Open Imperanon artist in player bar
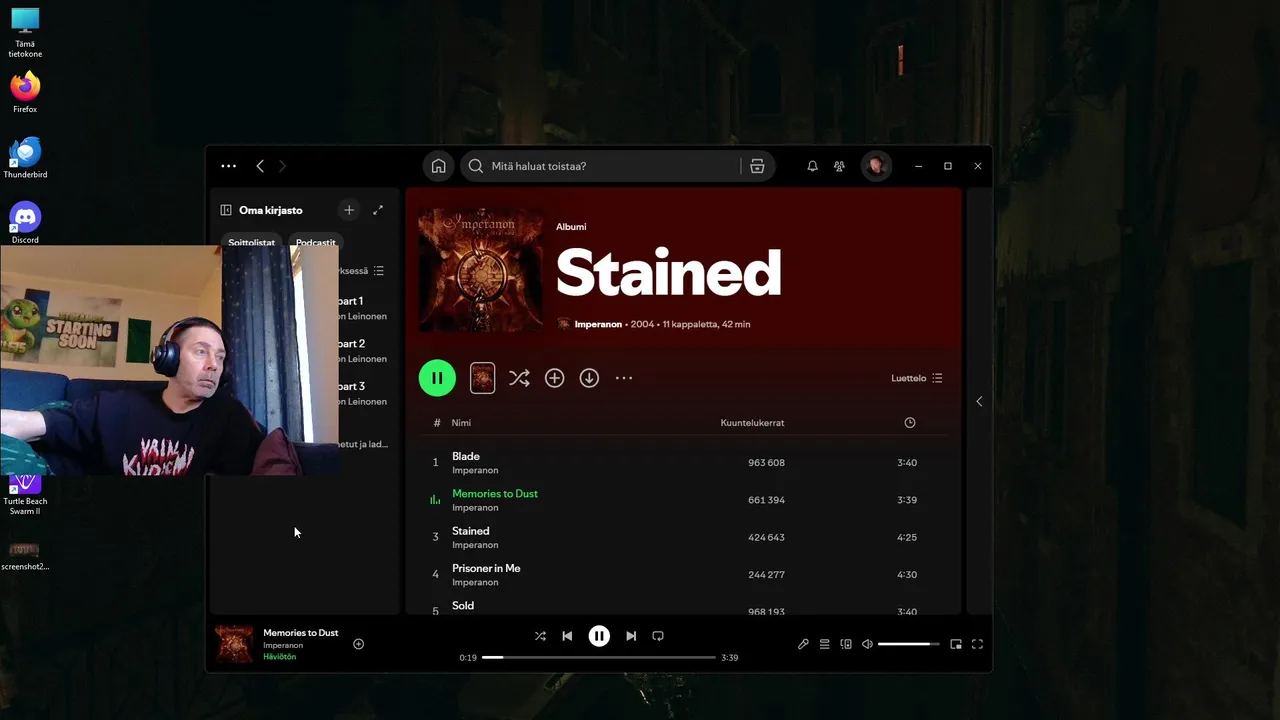 [x=283, y=645]
